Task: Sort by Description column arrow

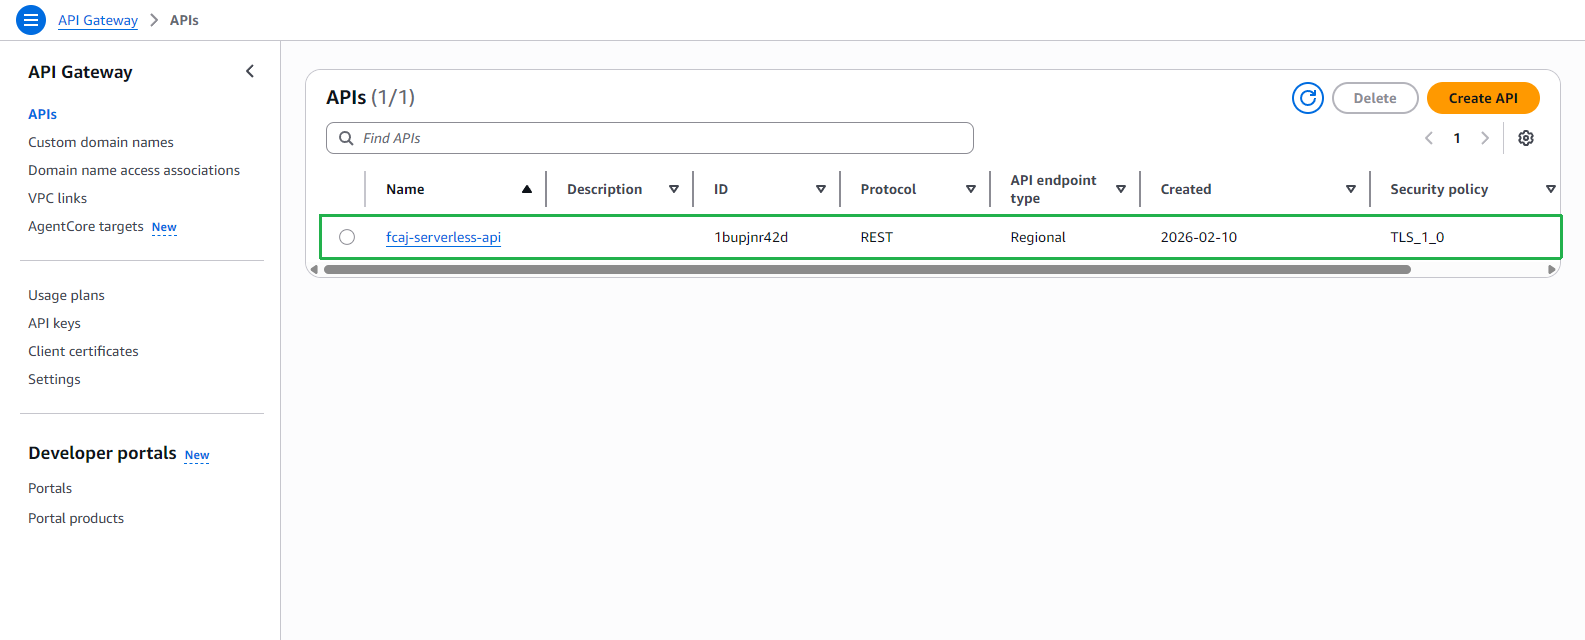Action: (674, 189)
